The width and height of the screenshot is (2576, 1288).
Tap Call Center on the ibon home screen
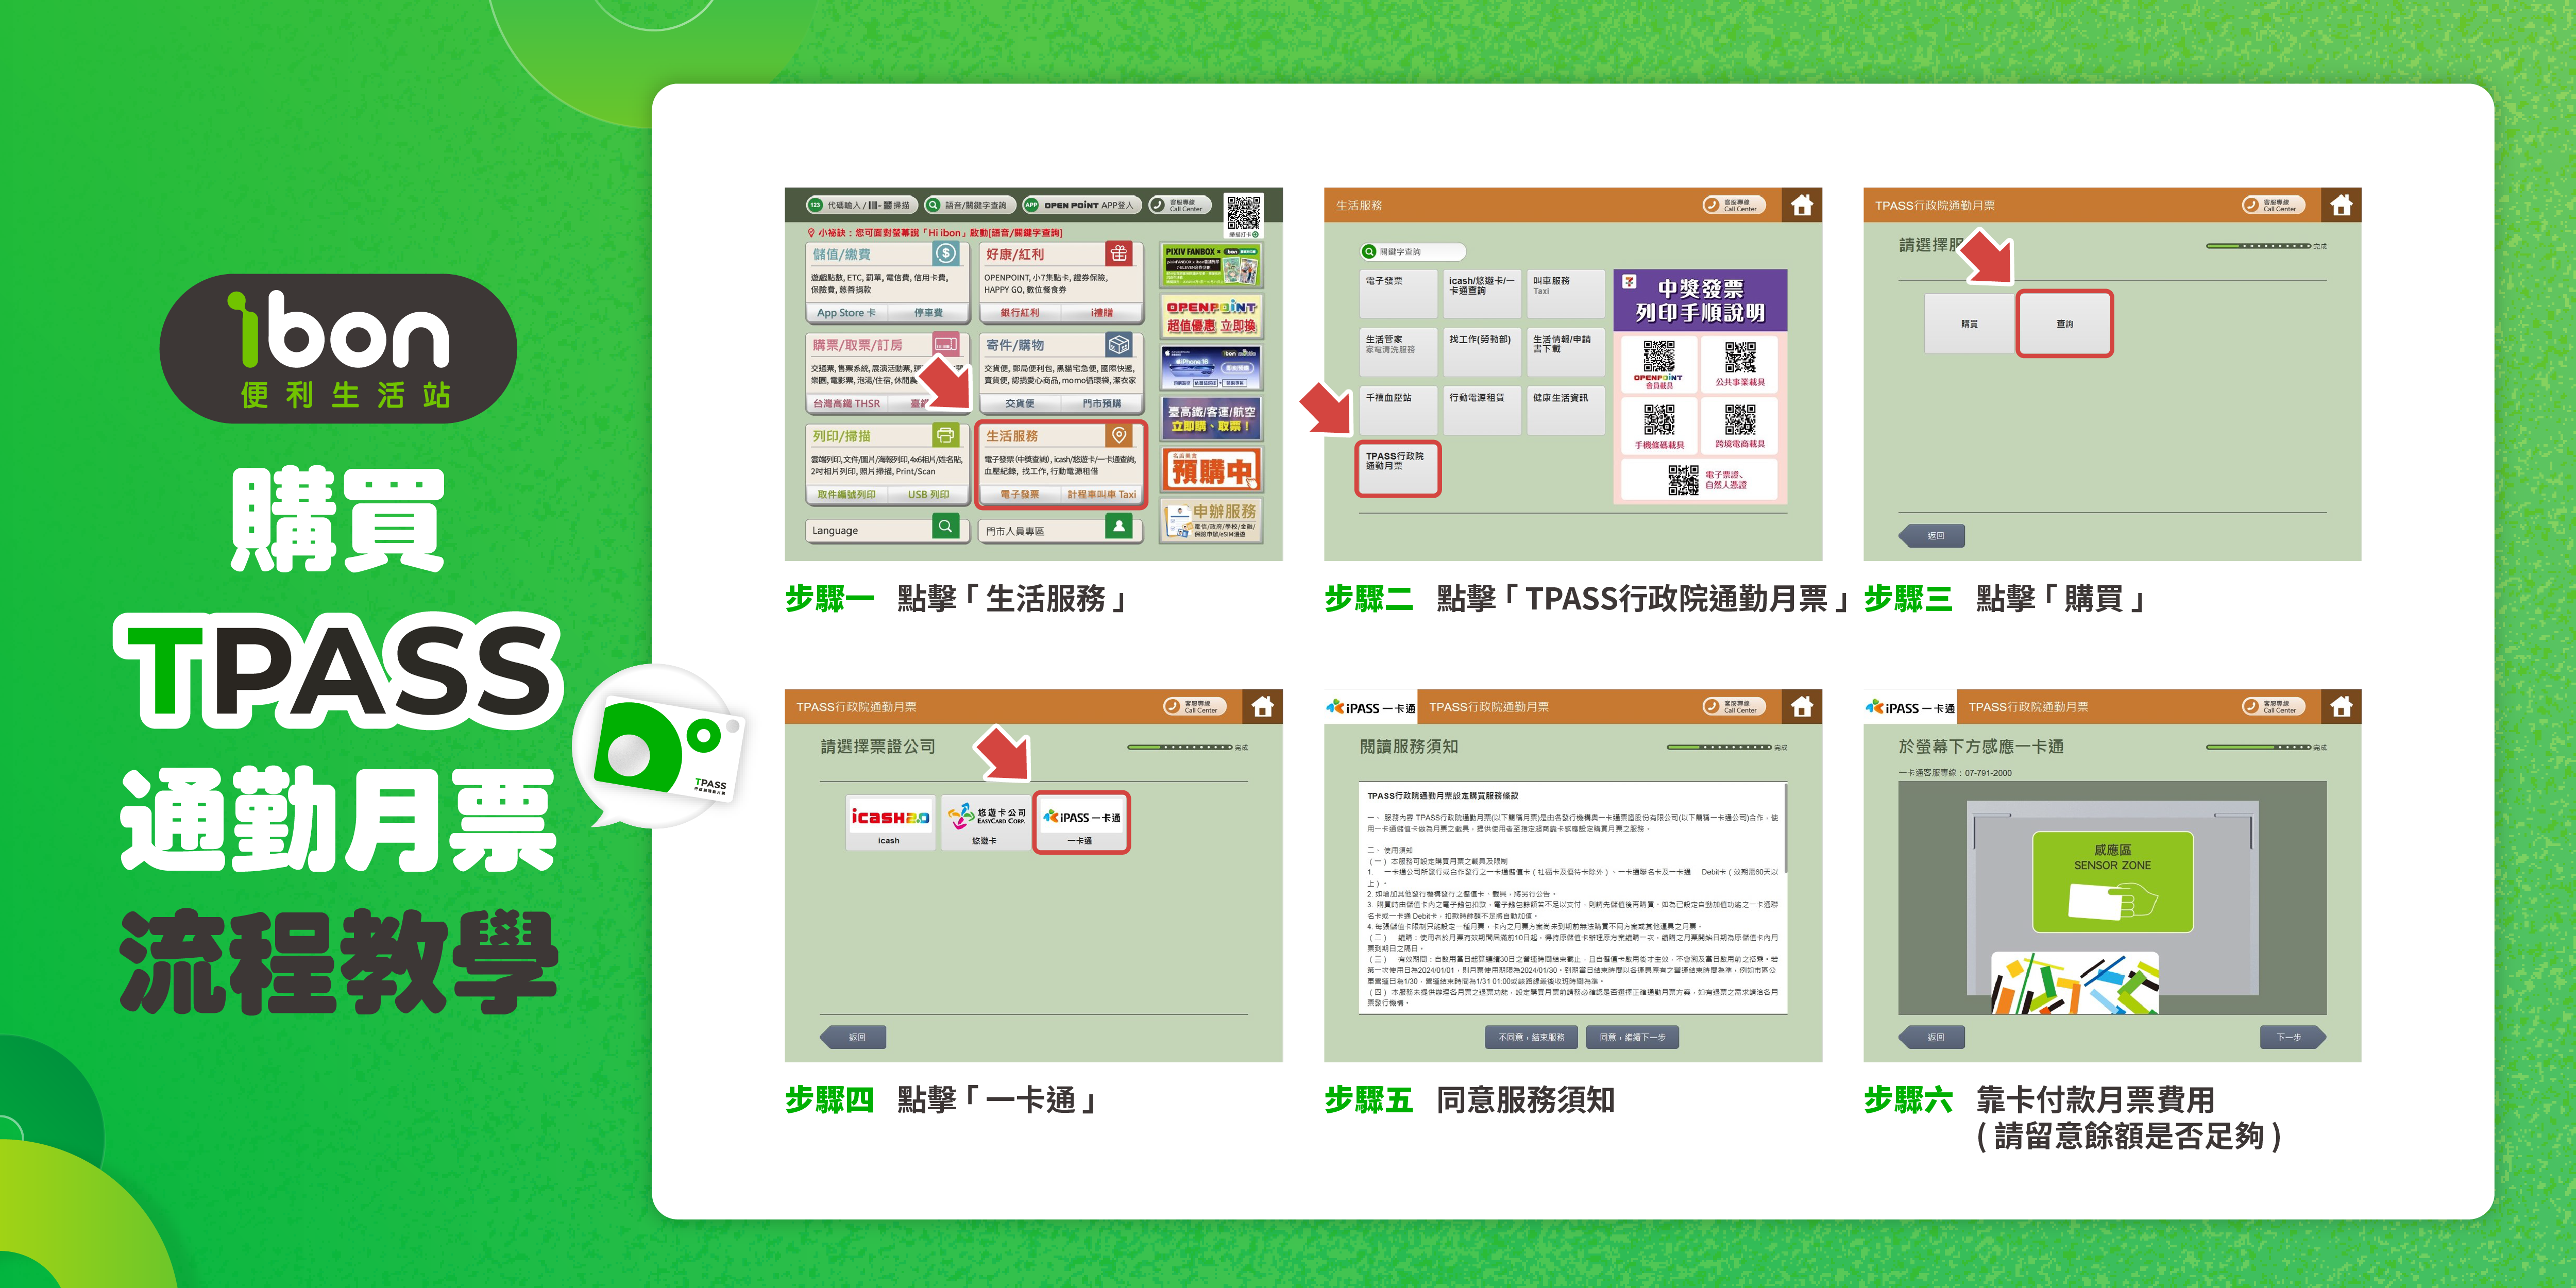coord(1180,205)
